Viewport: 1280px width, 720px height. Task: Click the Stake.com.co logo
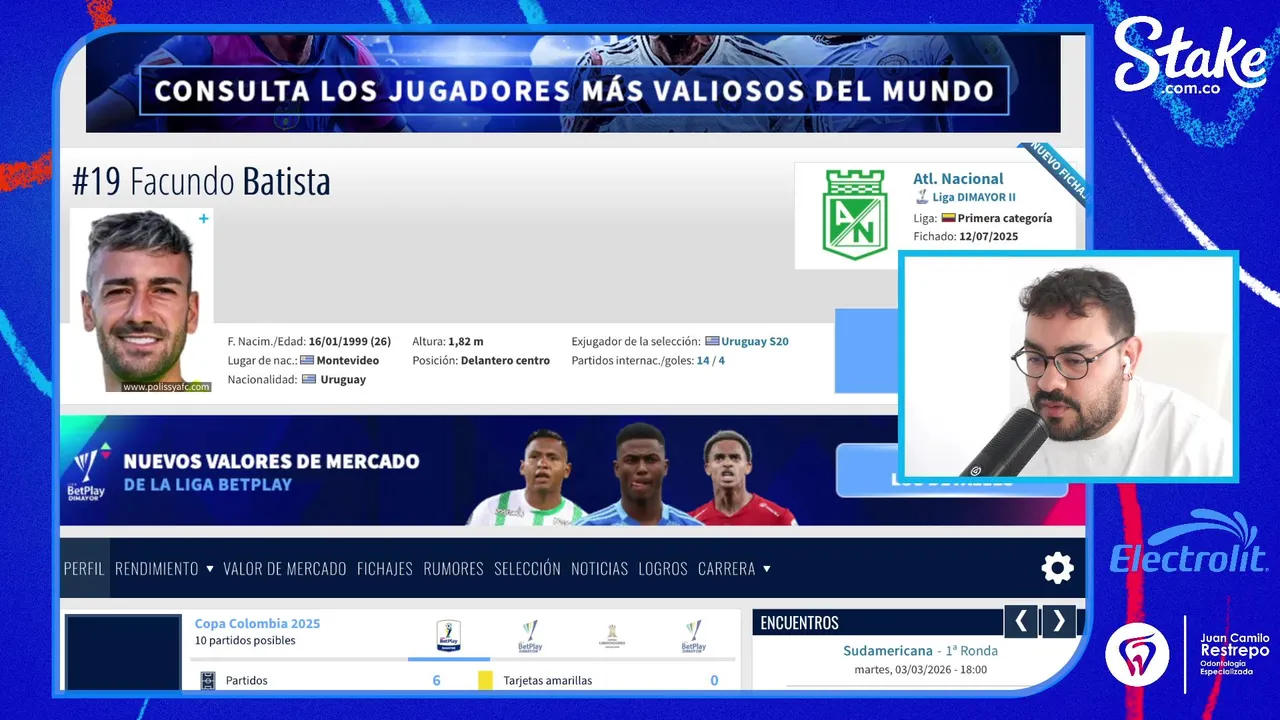click(1190, 58)
